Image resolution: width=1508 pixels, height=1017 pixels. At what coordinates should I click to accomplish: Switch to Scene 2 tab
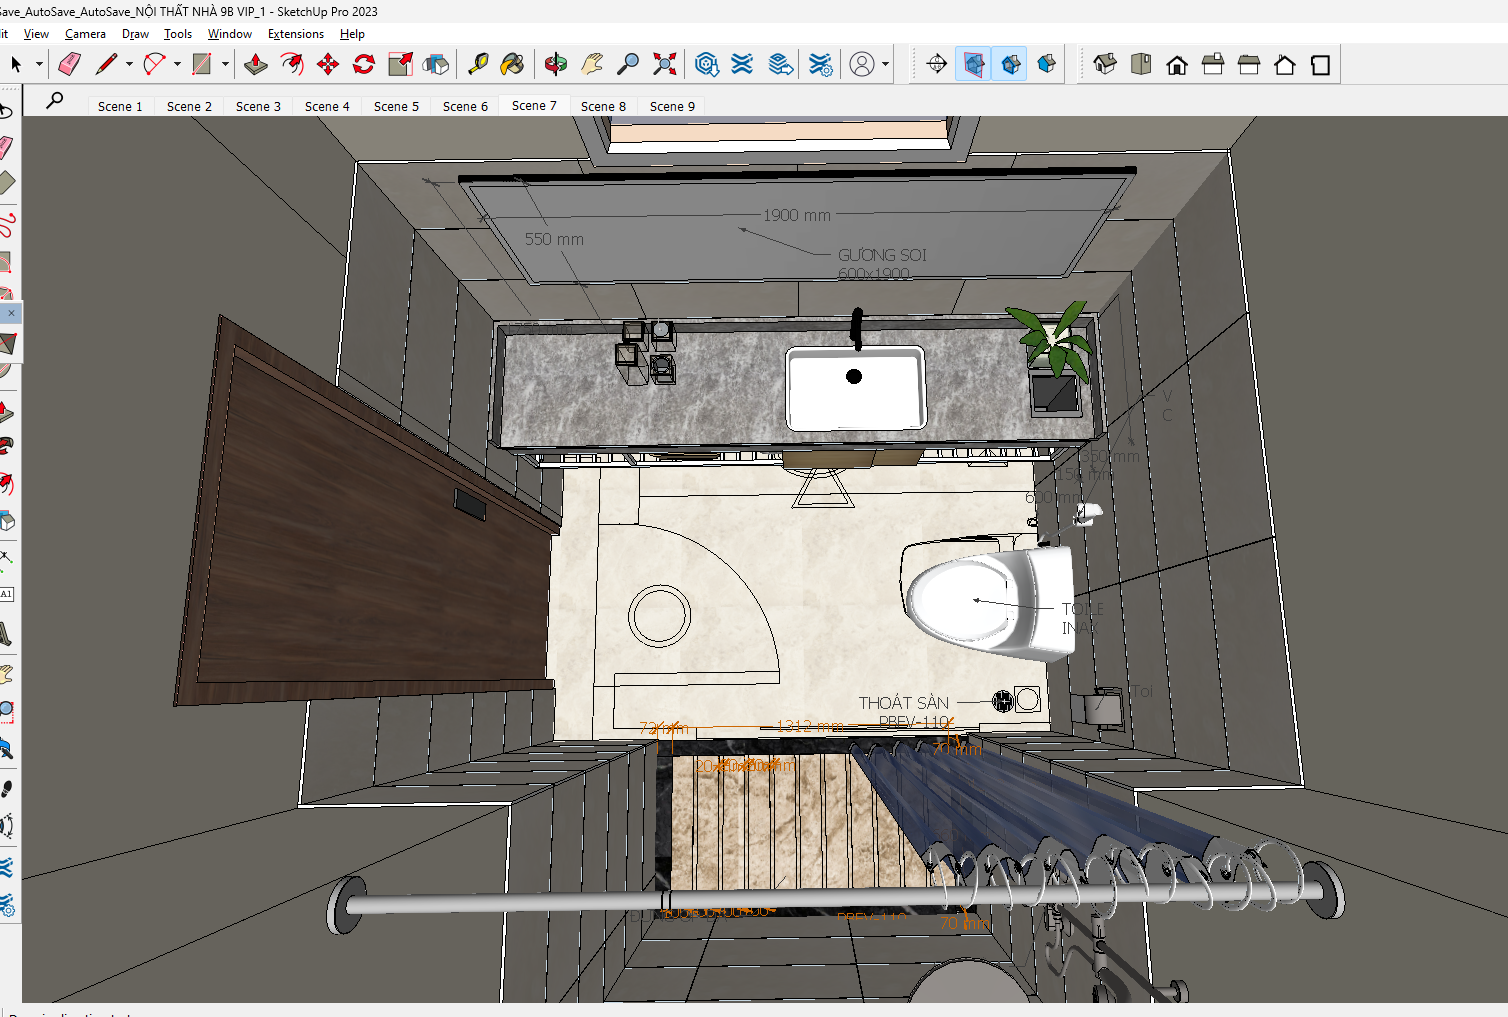189,106
